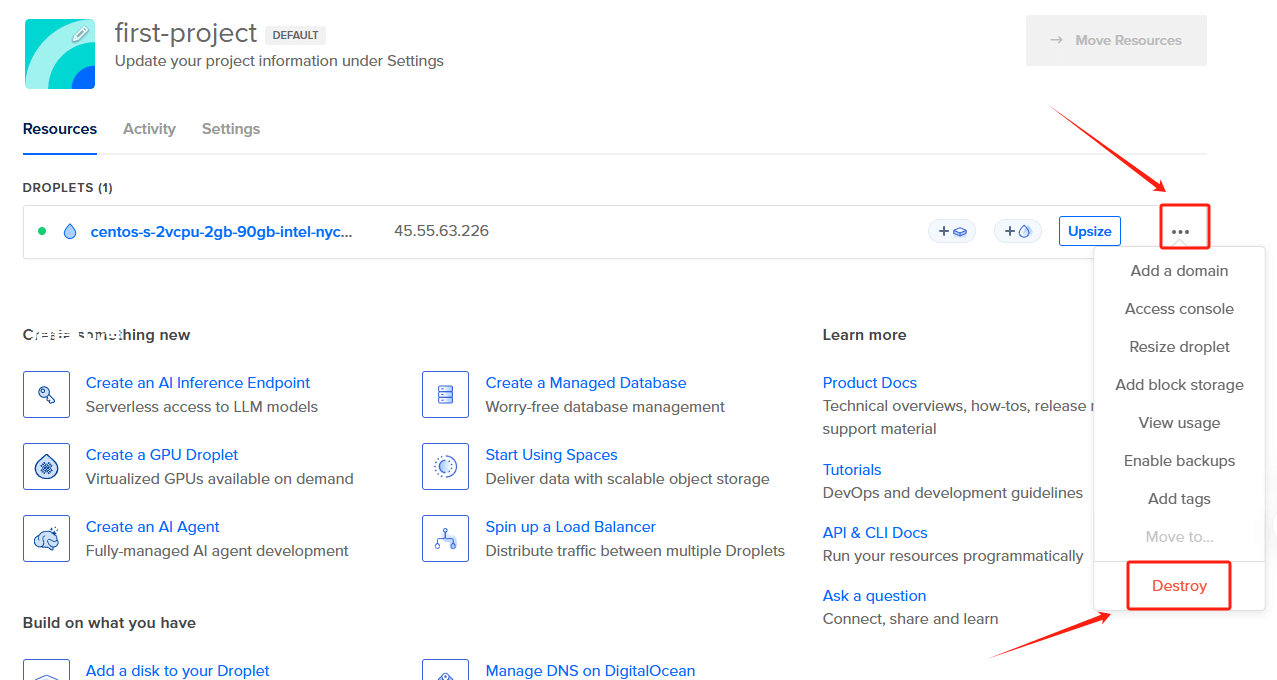Open the project Settings tab
This screenshot has height=680, width=1277.
pyautogui.click(x=231, y=129)
